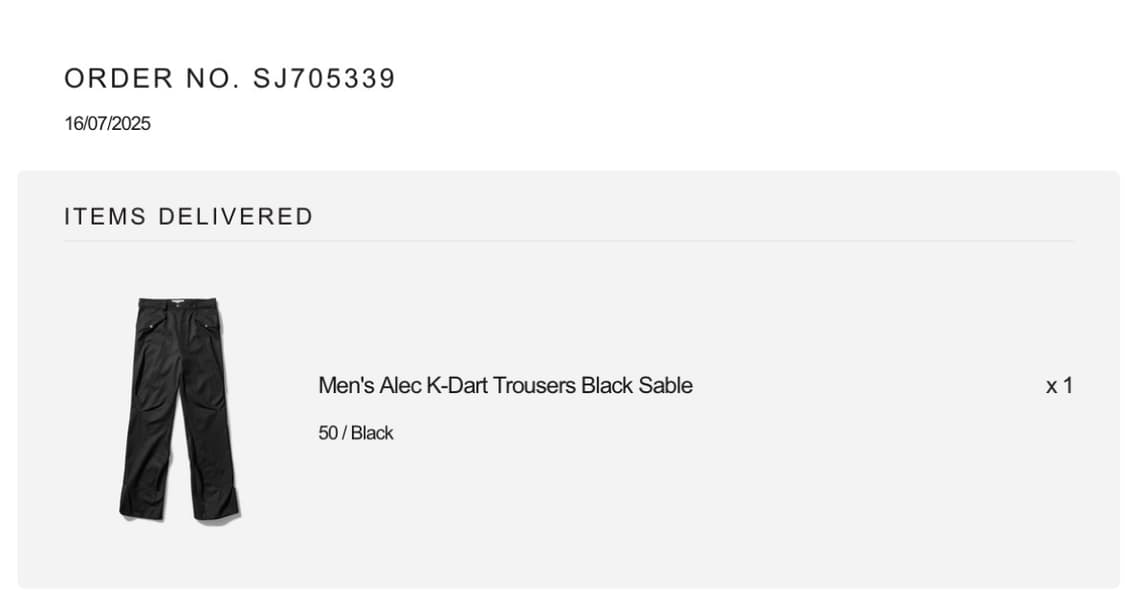Click the word Black in the size line
This screenshot has width=1125, height=612.
click(372, 433)
